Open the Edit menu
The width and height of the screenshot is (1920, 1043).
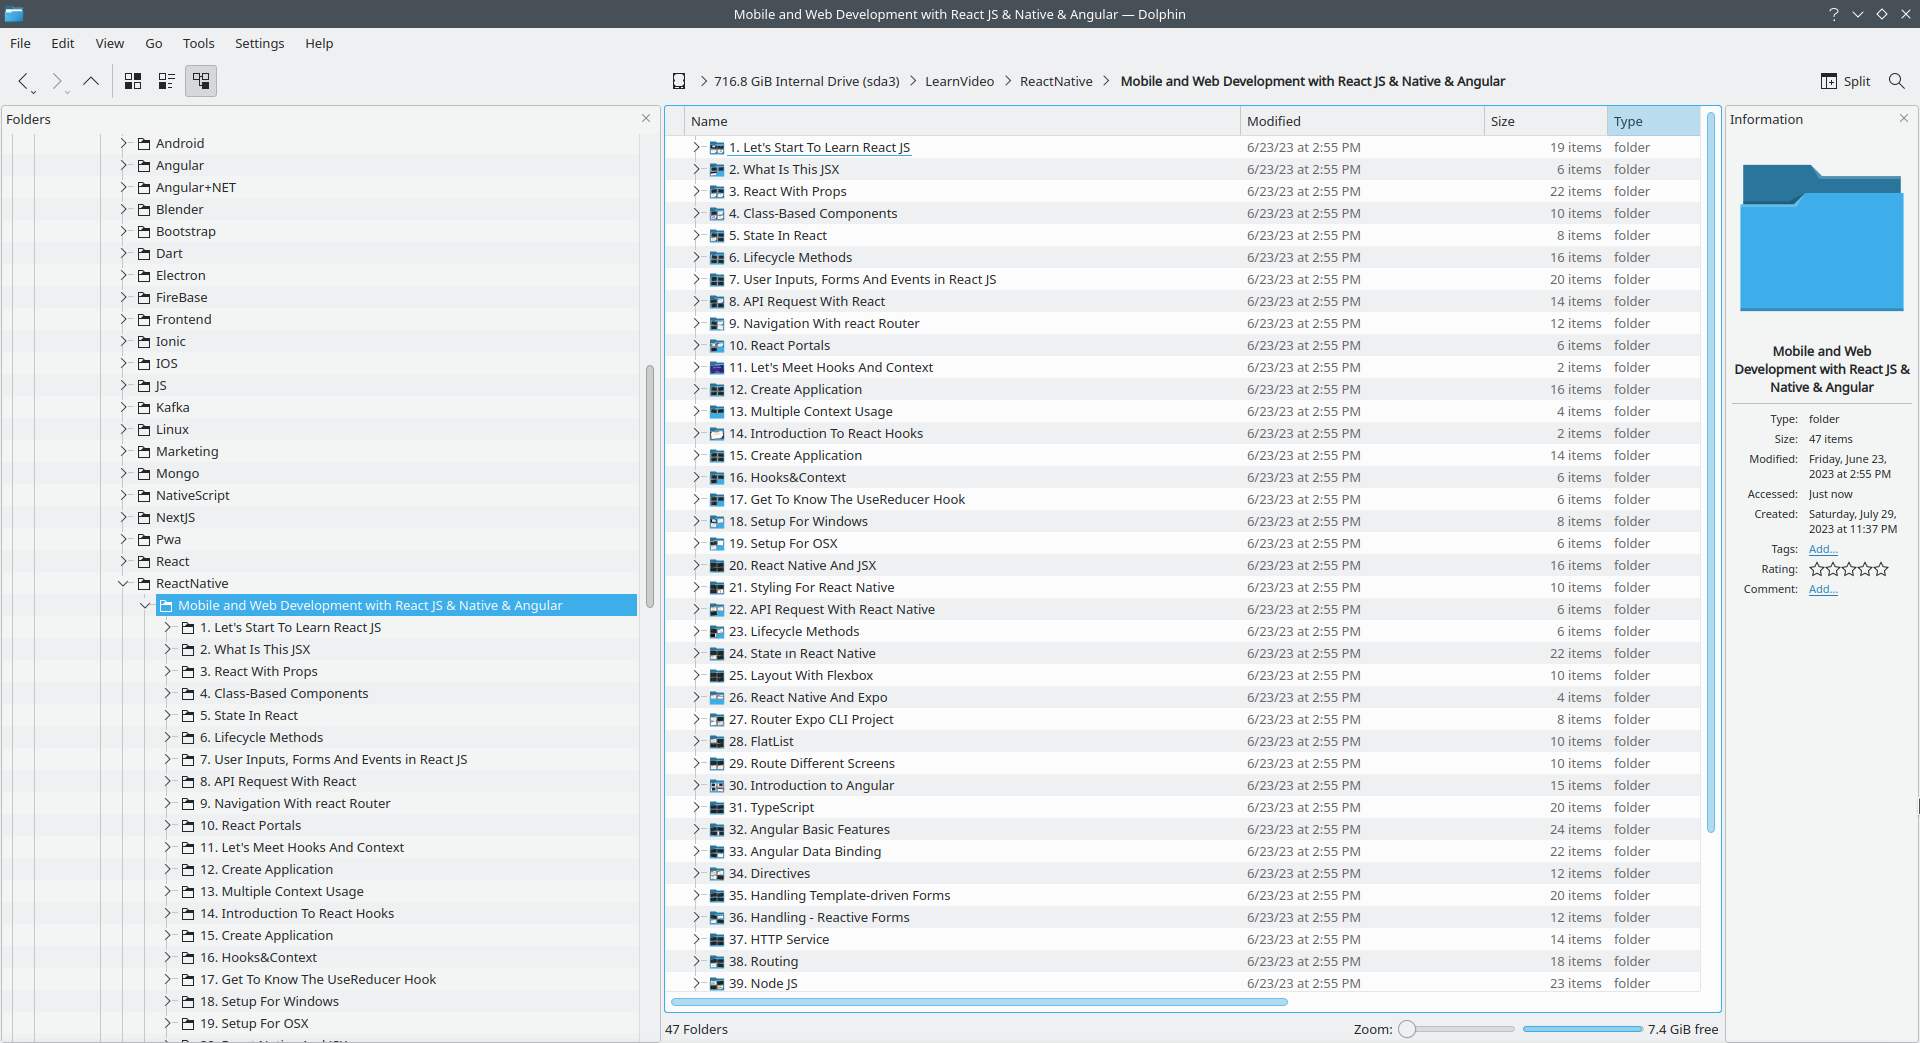[x=63, y=43]
